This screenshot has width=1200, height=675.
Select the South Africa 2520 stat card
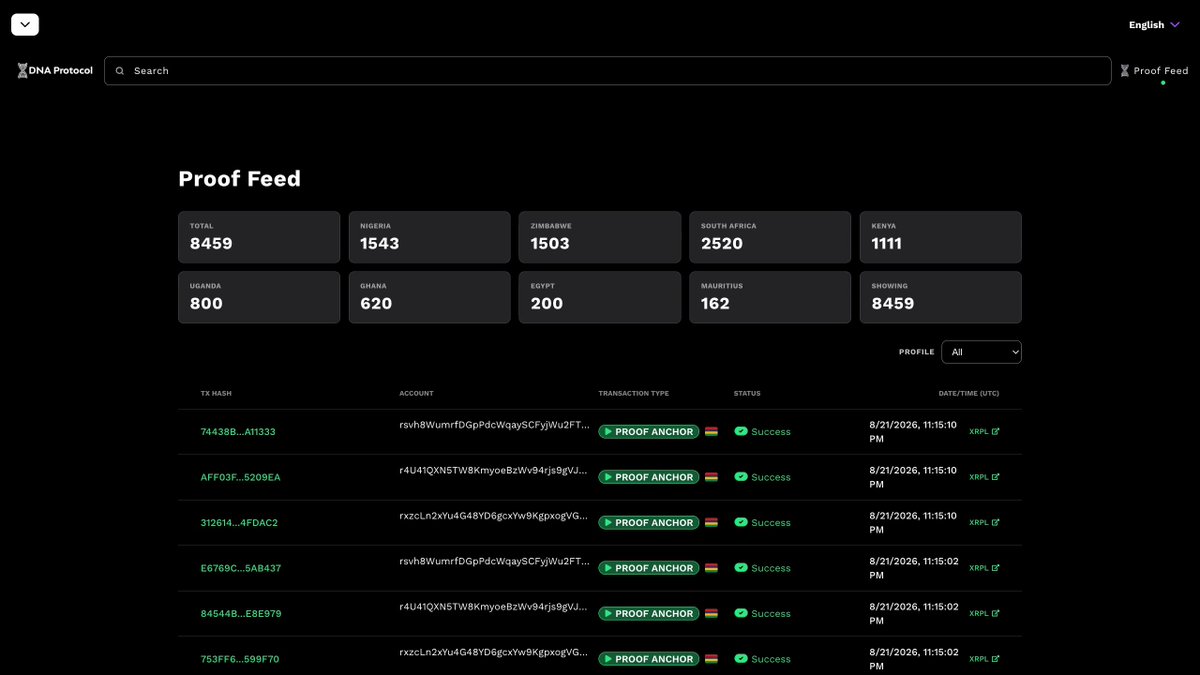770,237
